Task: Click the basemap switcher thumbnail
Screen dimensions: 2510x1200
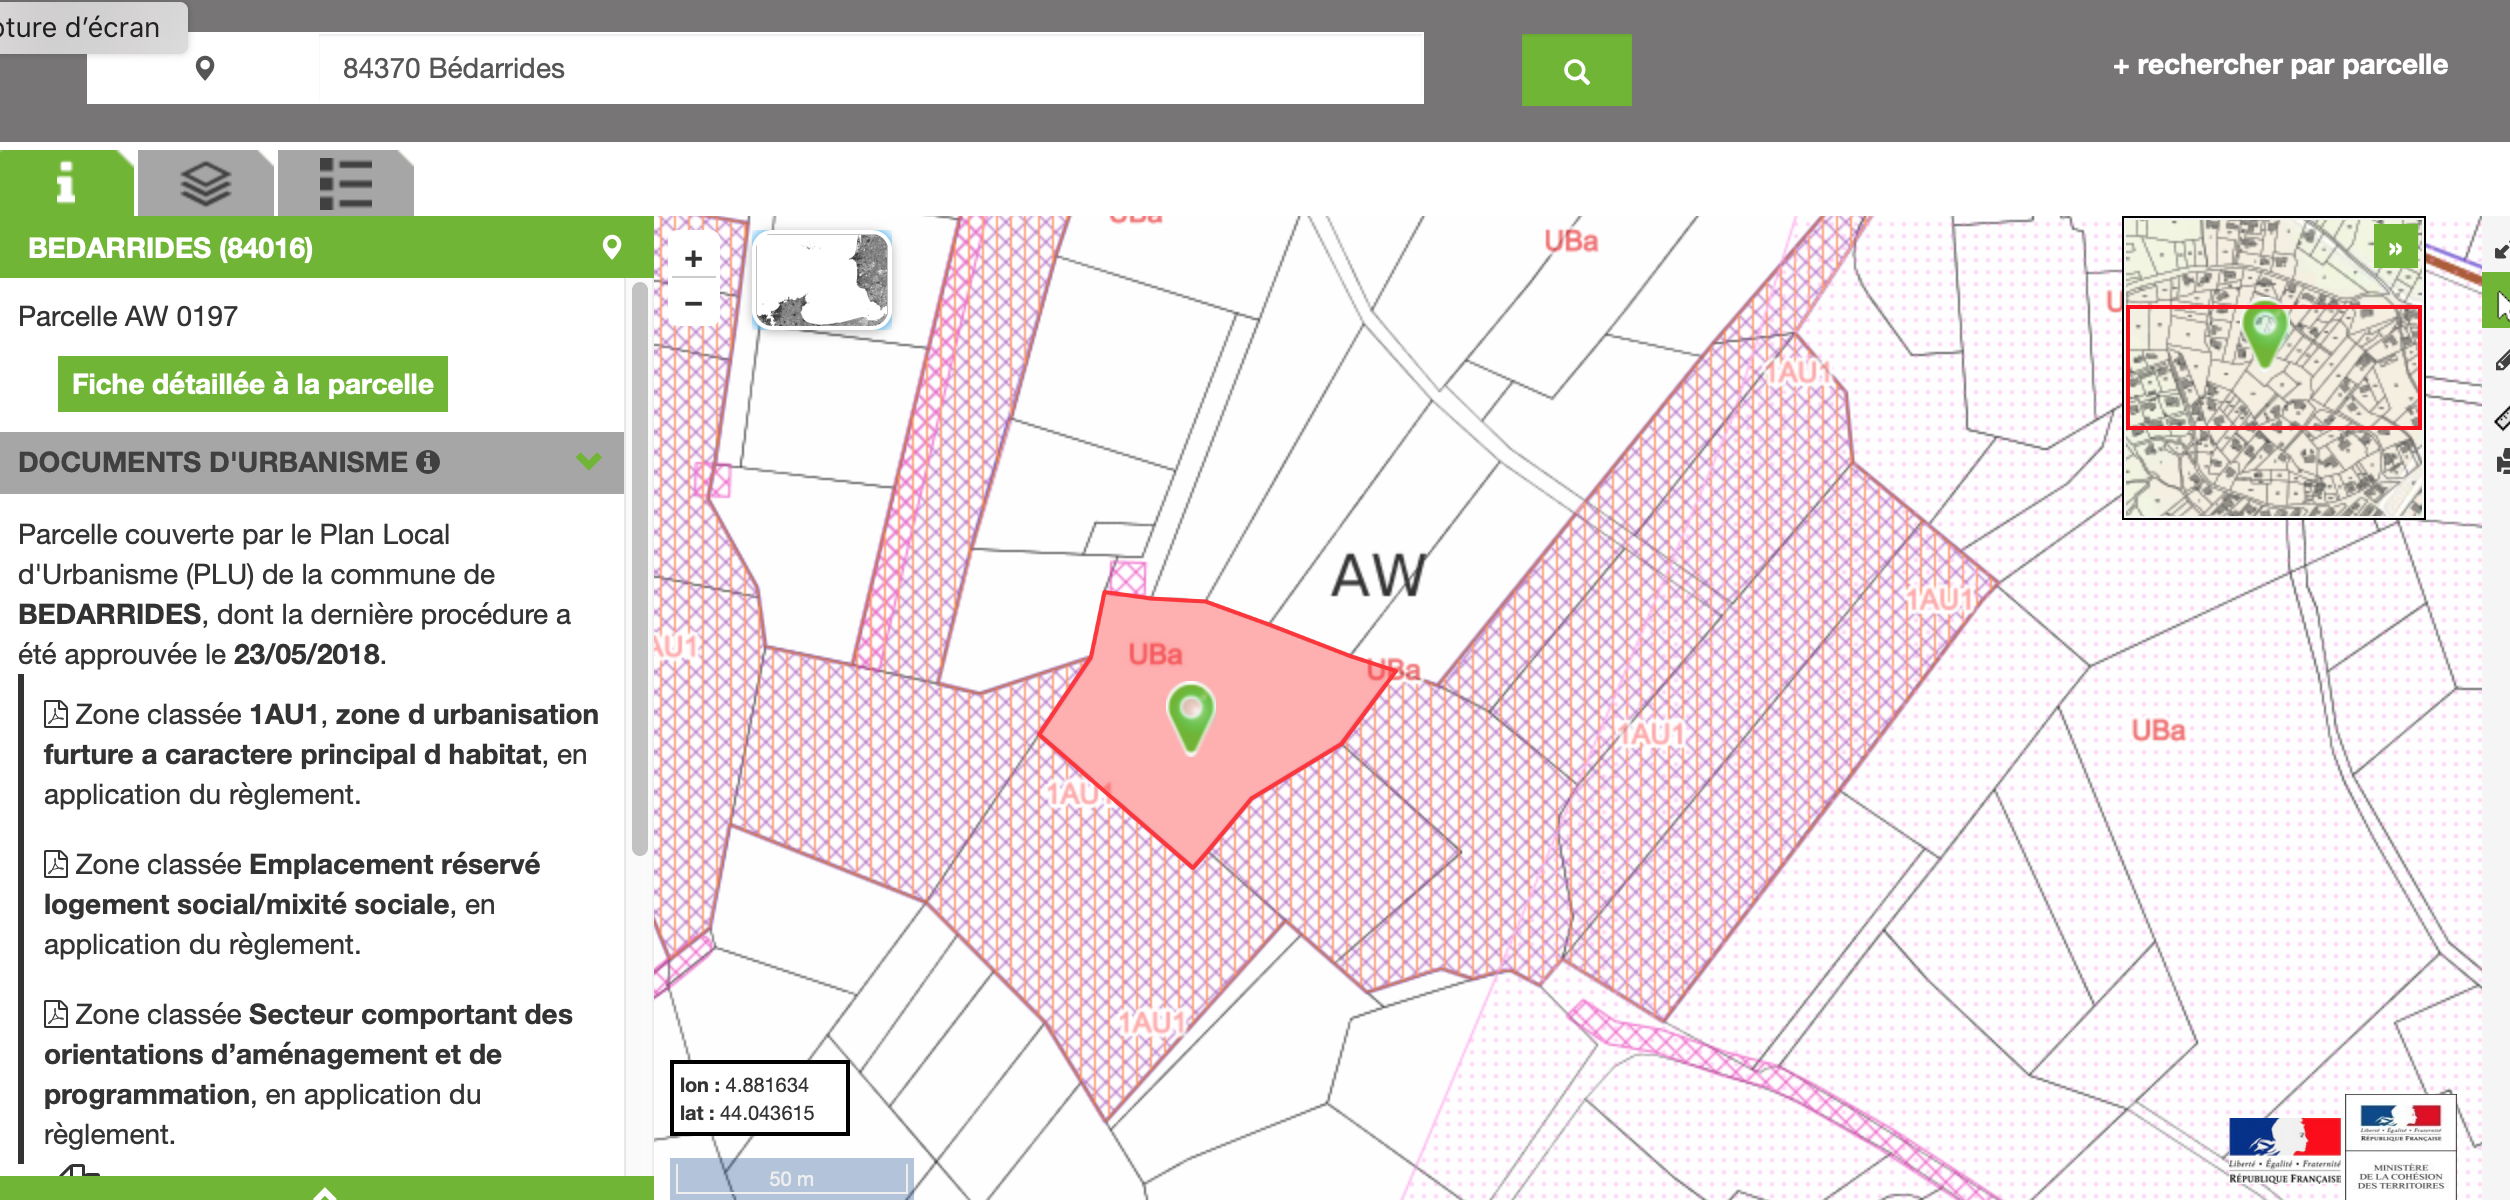Action: [822, 279]
